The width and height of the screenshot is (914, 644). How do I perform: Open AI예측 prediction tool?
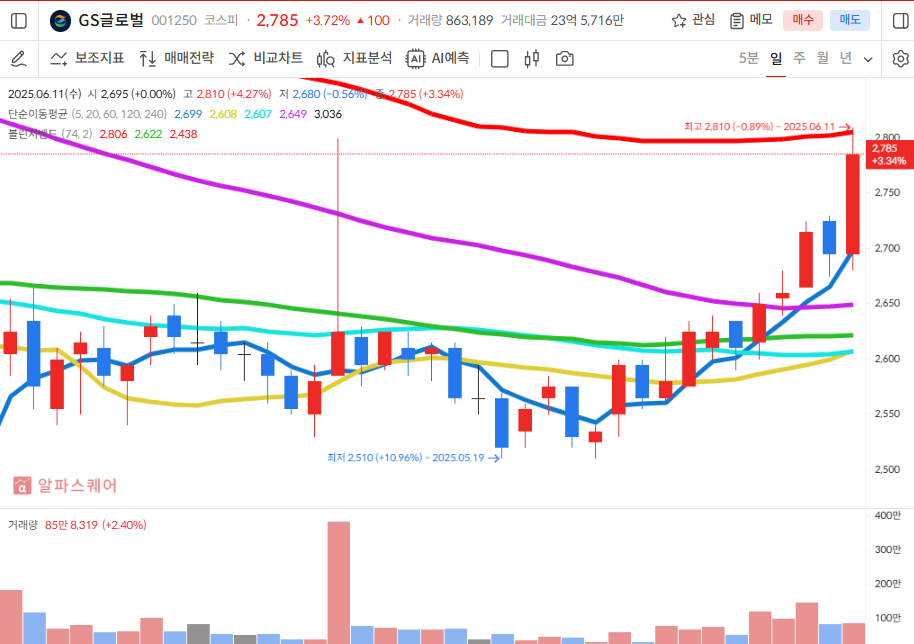[438, 58]
